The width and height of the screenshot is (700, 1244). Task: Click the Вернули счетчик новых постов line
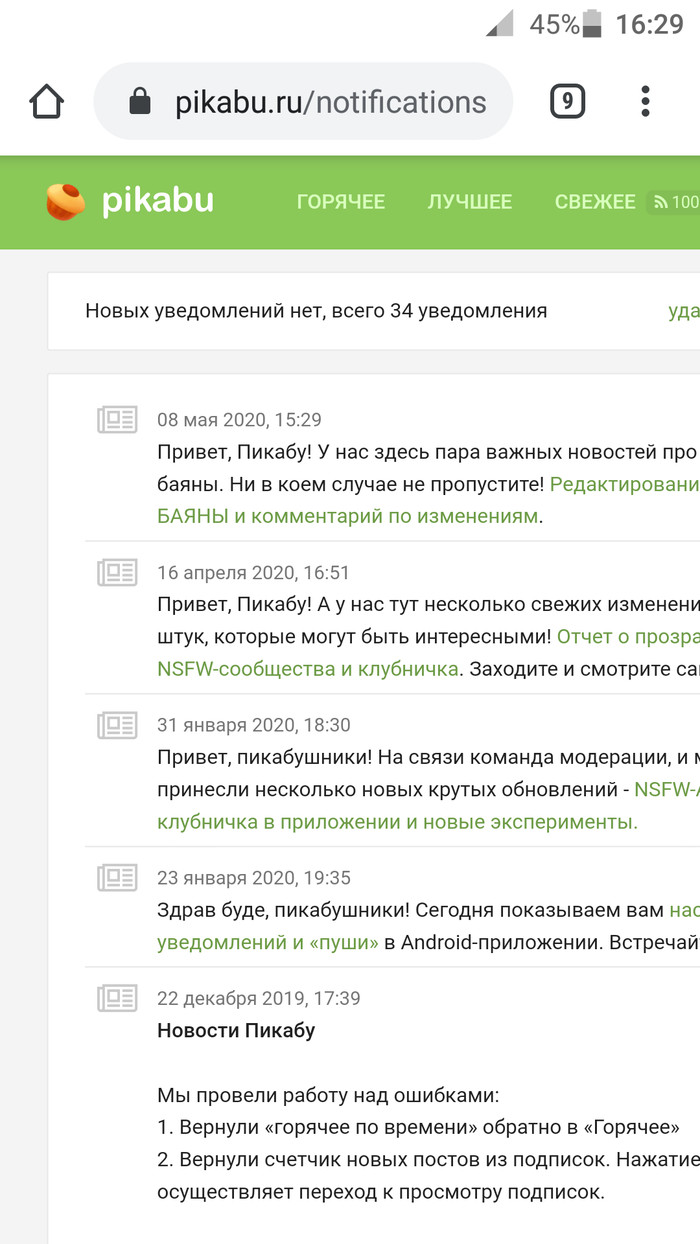(x=428, y=1160)
